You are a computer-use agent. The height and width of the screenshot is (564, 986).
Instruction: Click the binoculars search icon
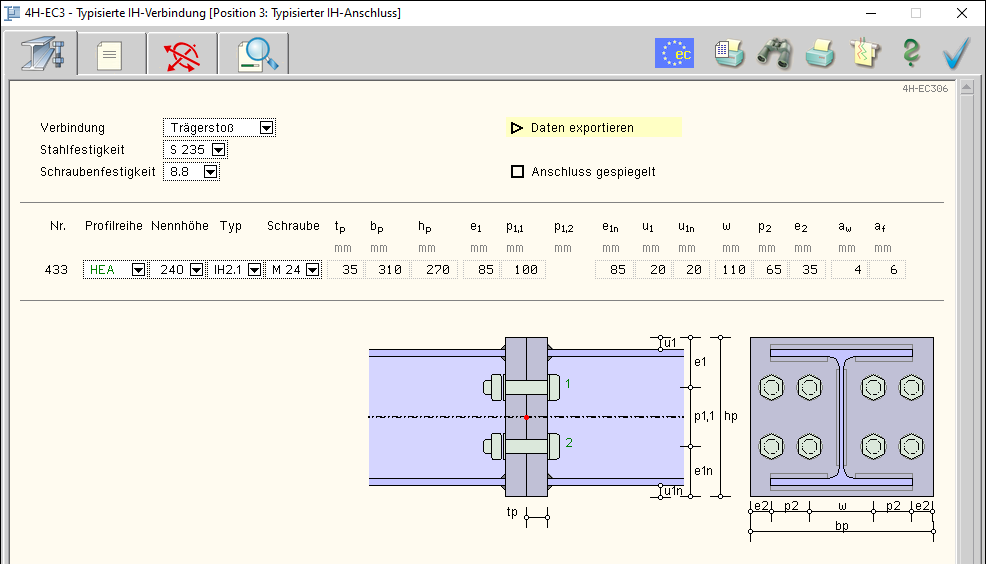775,53
